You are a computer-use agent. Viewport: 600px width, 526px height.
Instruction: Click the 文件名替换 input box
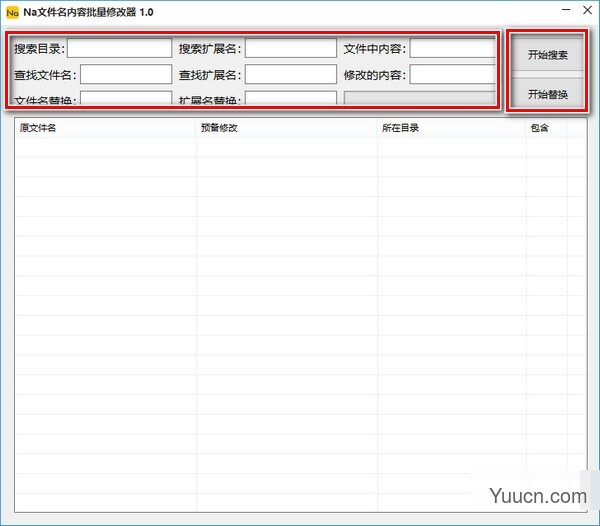point(126,98)
